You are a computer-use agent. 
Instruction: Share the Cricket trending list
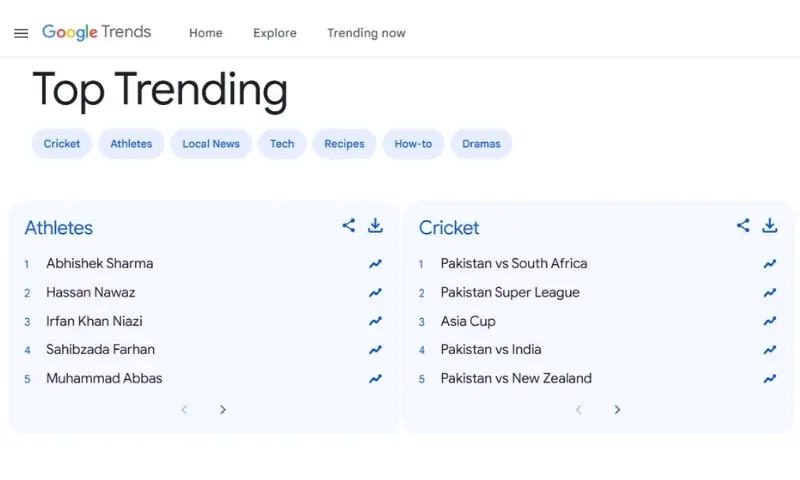tap(743, 226)
